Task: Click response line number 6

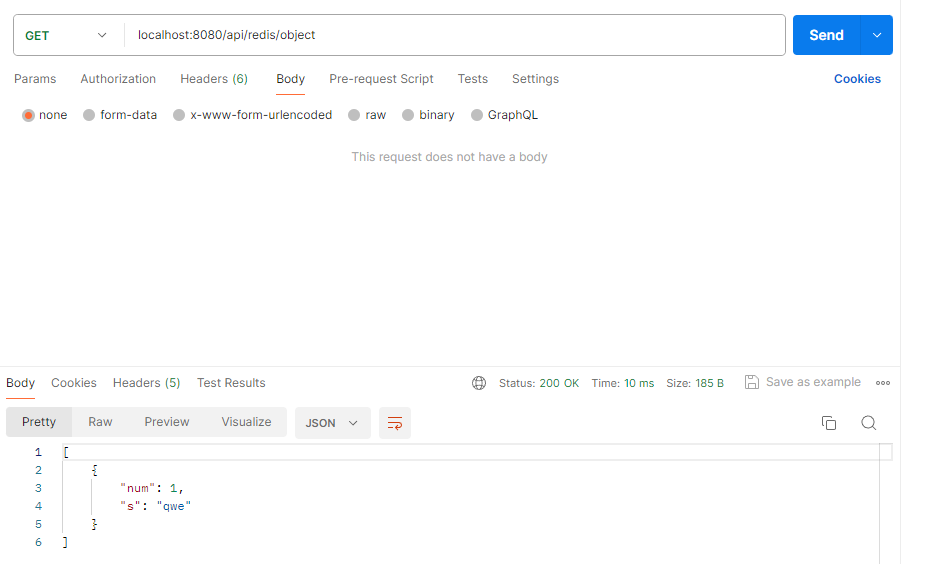Action: tap(38, 542)
